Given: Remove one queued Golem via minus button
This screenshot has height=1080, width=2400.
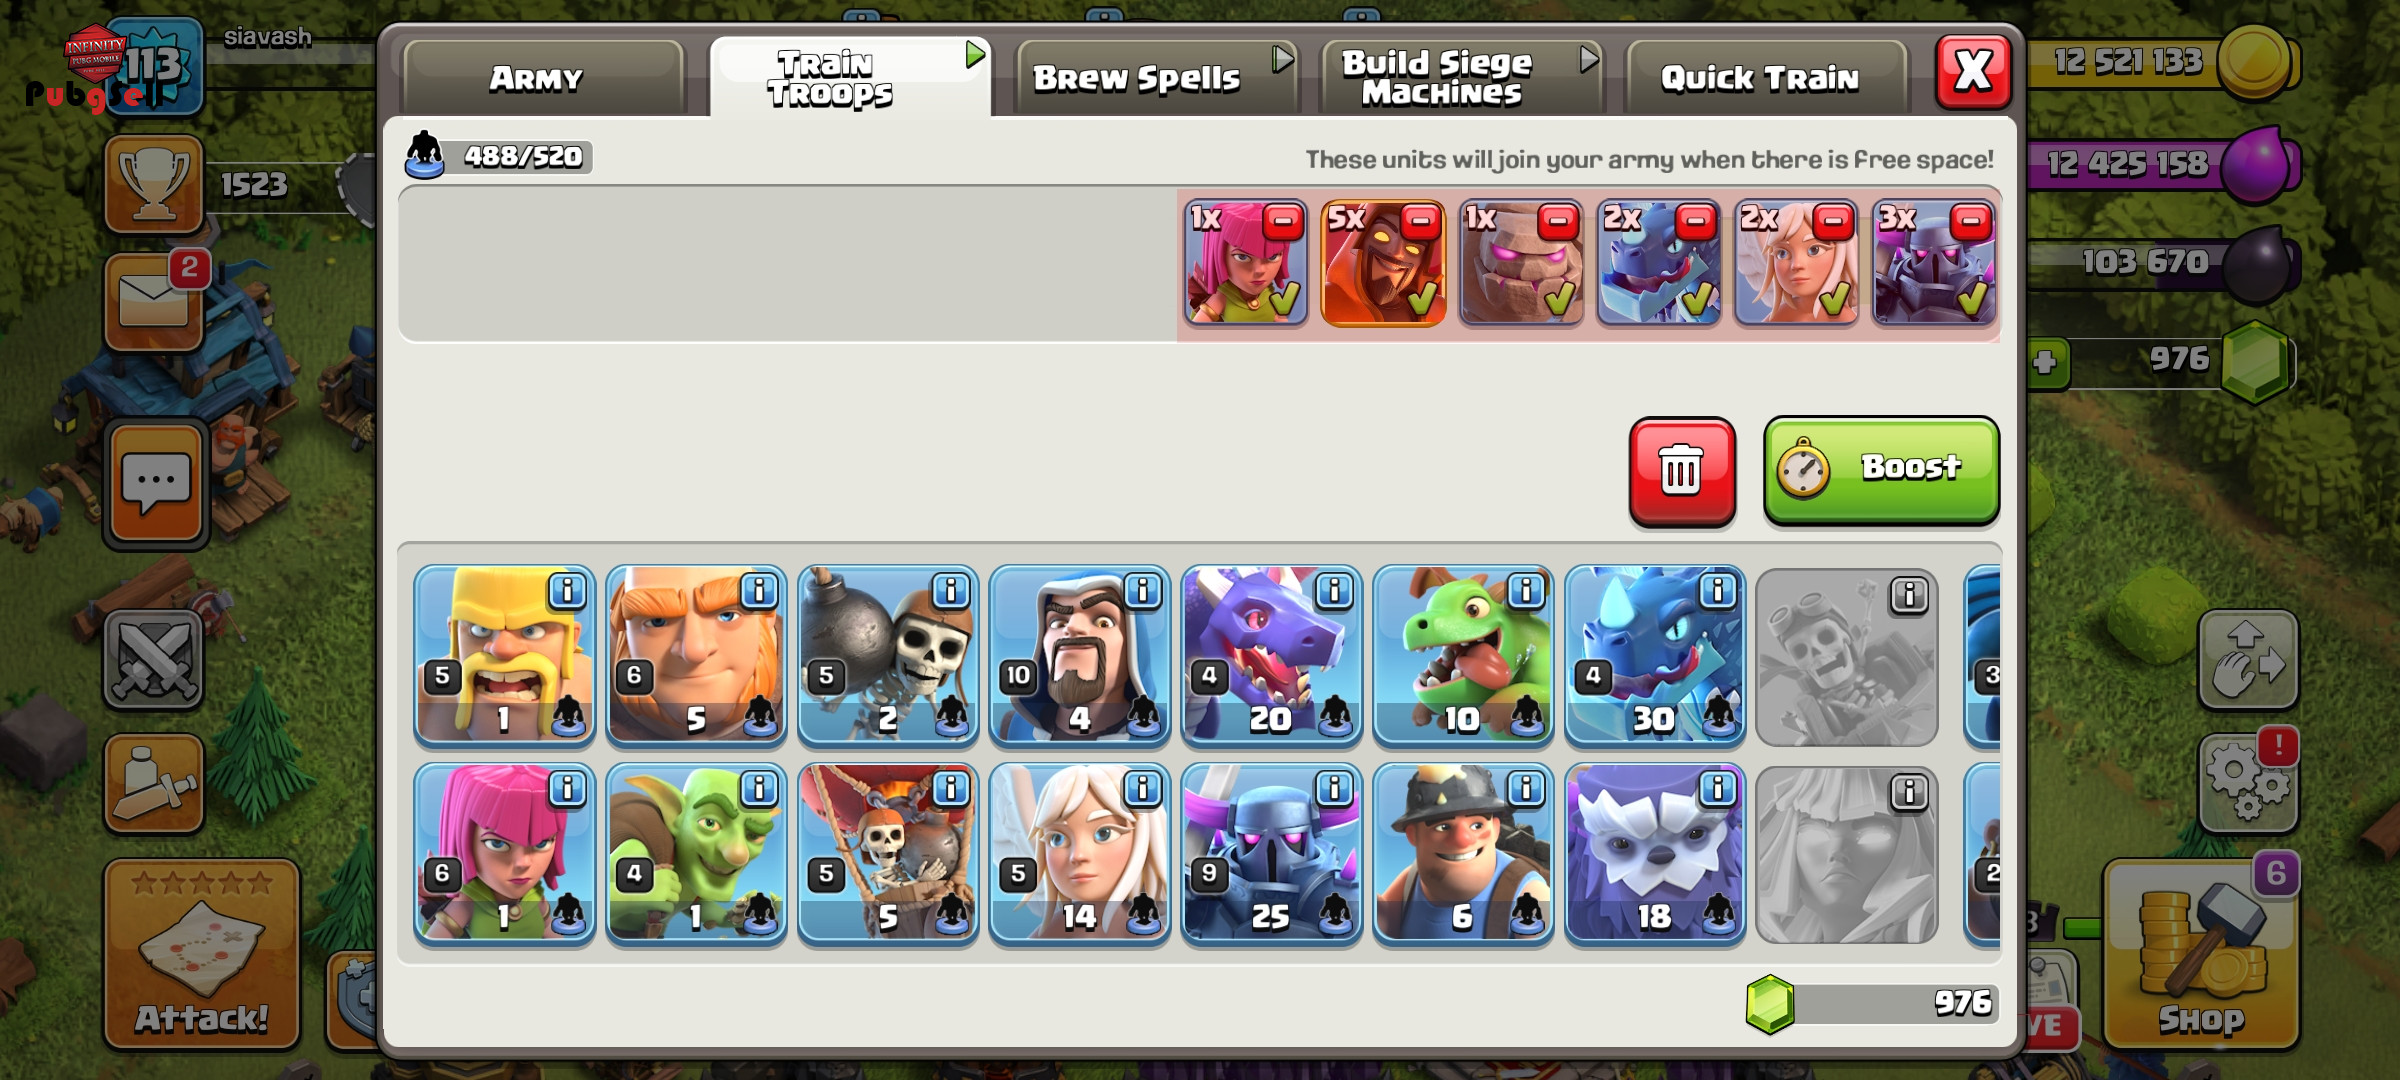Looking at the screenshot, I should point(1558,222).
